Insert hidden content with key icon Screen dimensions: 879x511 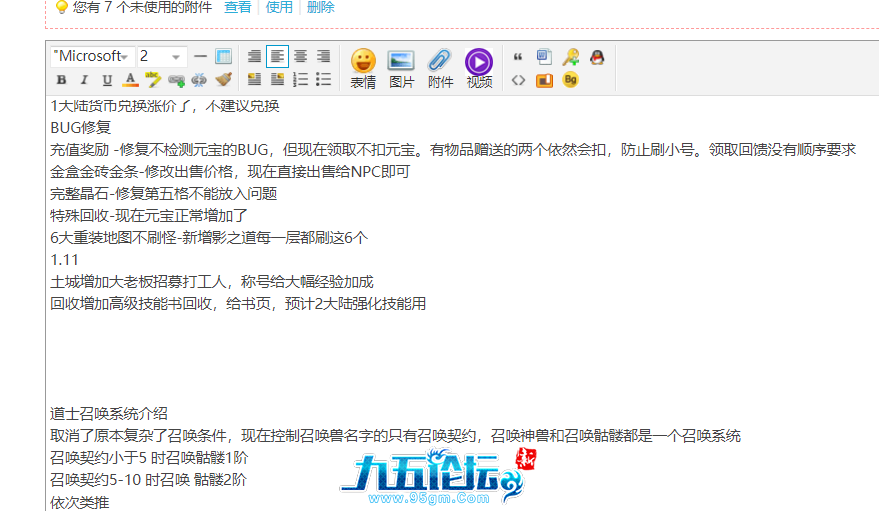[571, 57]
